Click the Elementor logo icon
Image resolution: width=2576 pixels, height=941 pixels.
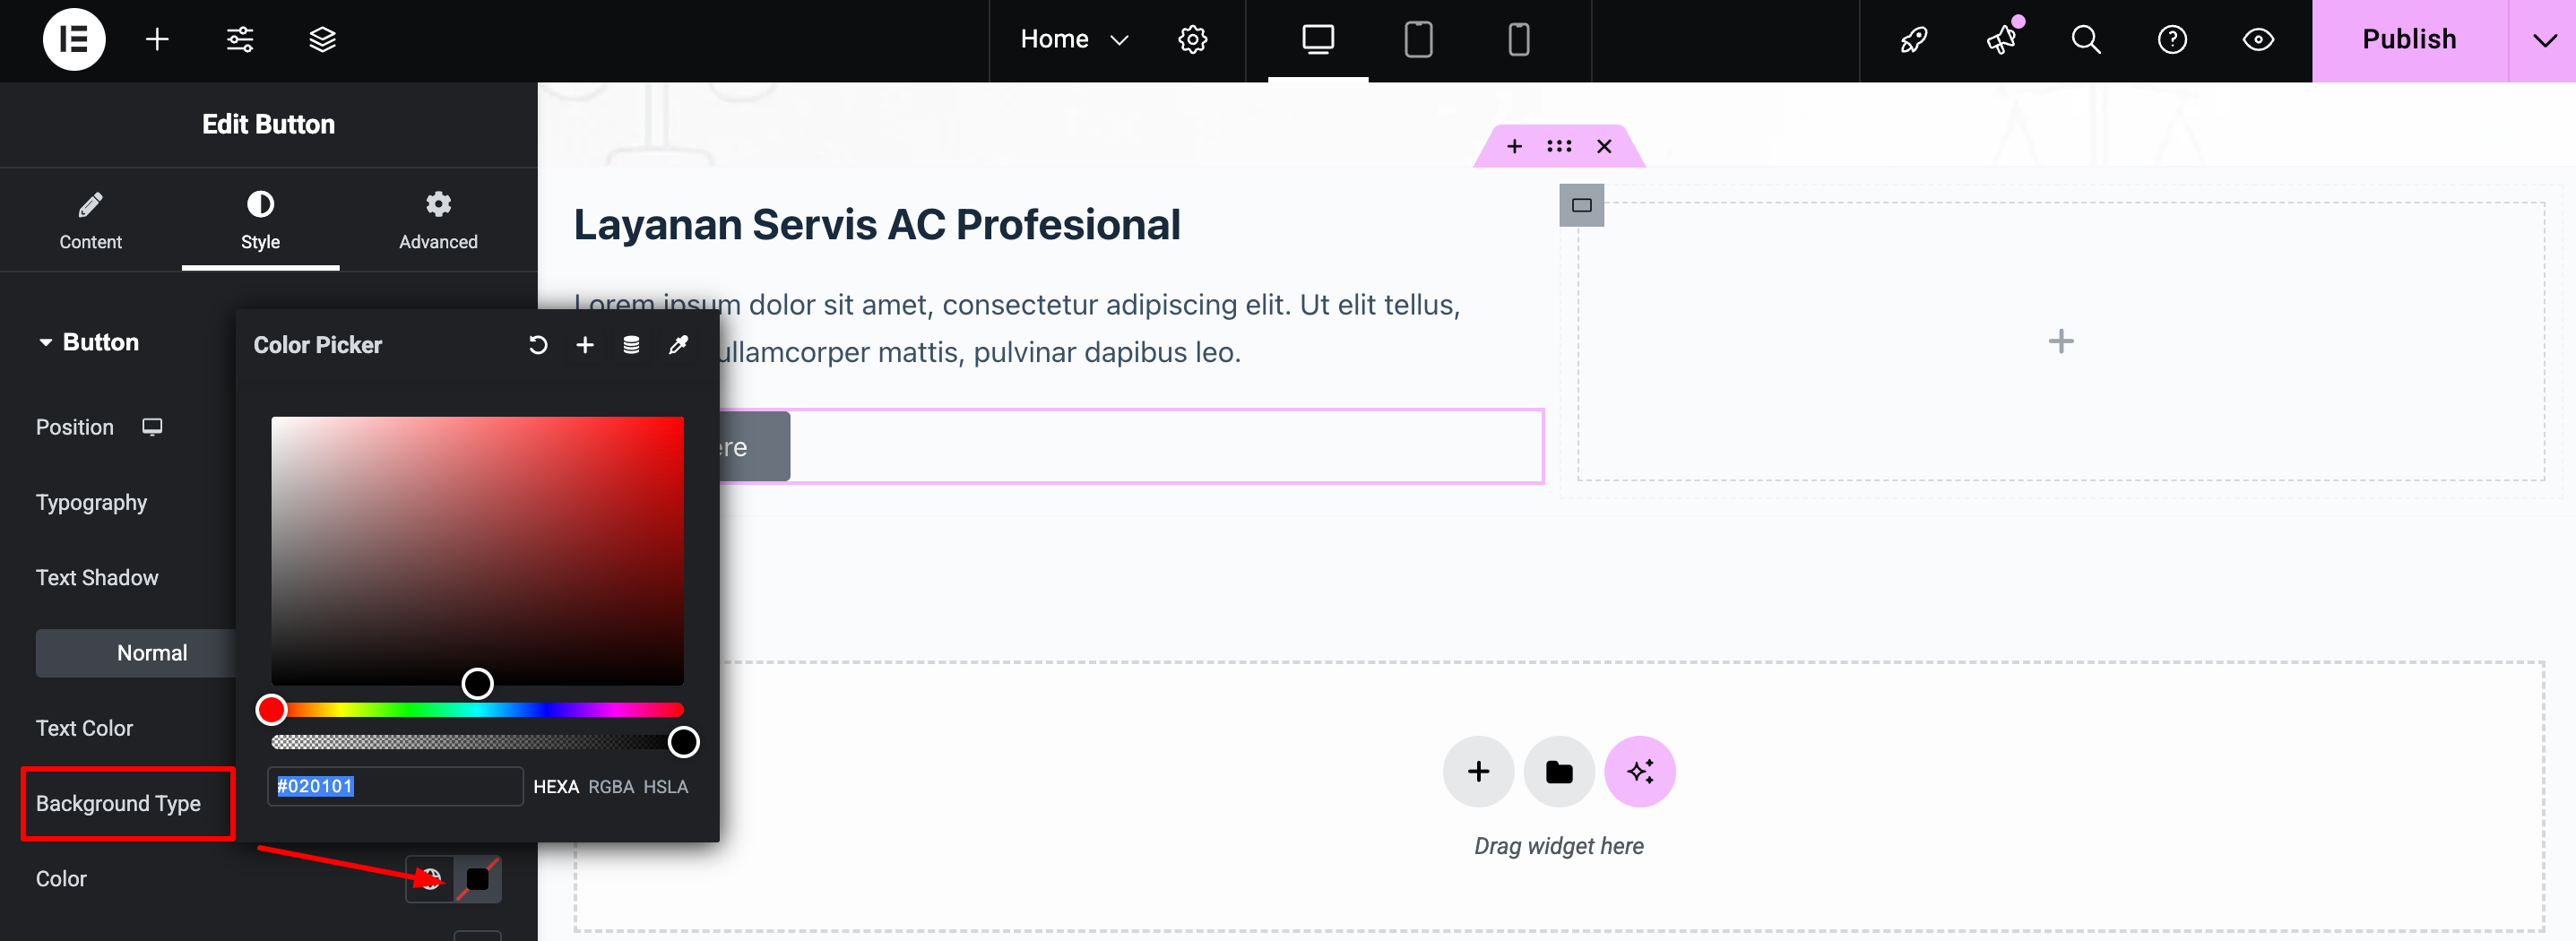pyautogui.click(x=74, y=40)
